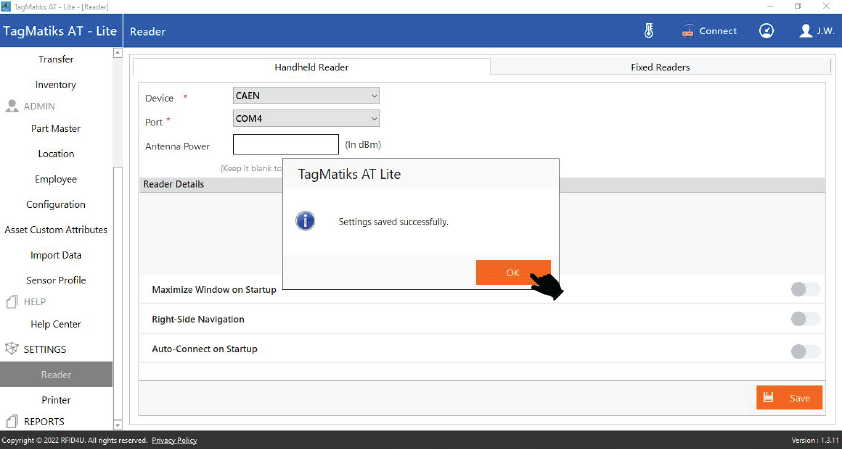The height and width of the screenshot is (449, 842).
Task: Toggle Maximize Window on Startup switch
Action: [804, 289]
